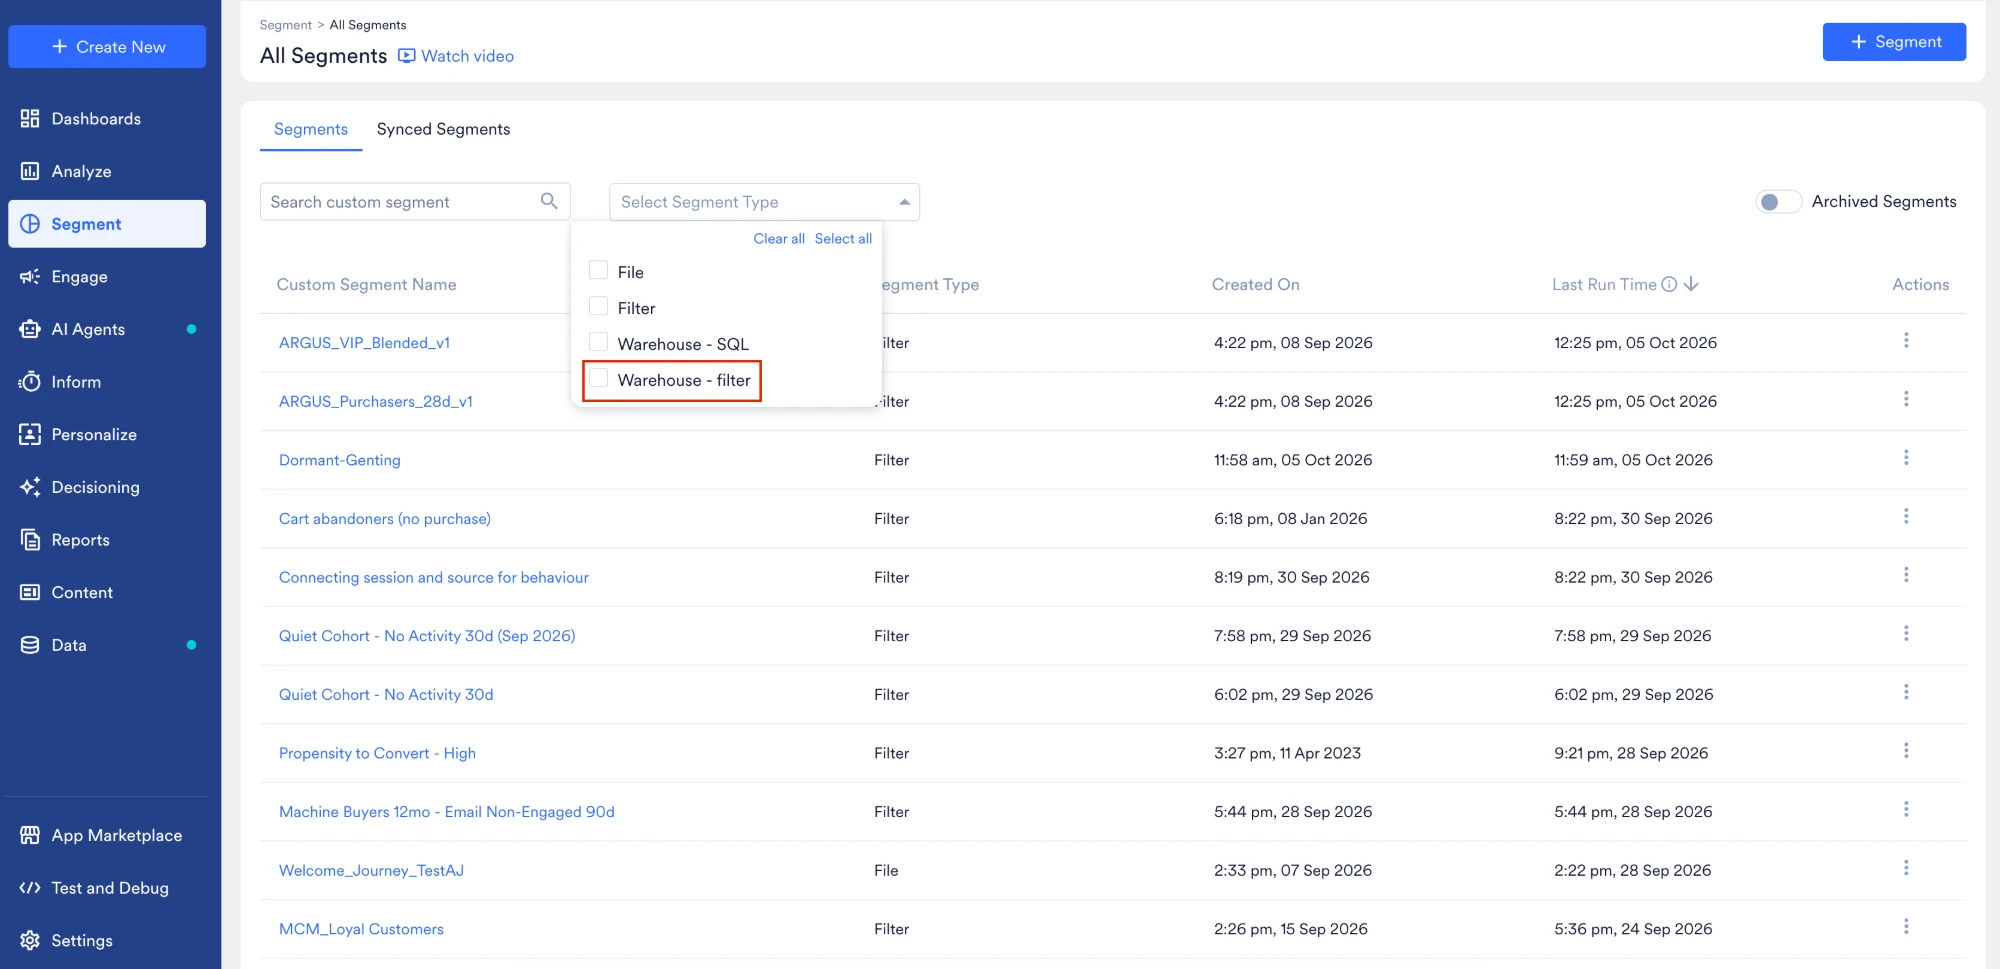The image size is (2000, 969).
Task: Open actions menu for ARGUS_VIP_Blended_v1
Action: (1906, 341)
